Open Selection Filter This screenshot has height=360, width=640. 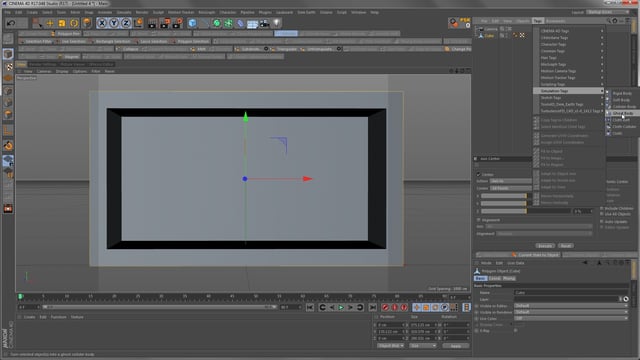[x=36, y=41]
